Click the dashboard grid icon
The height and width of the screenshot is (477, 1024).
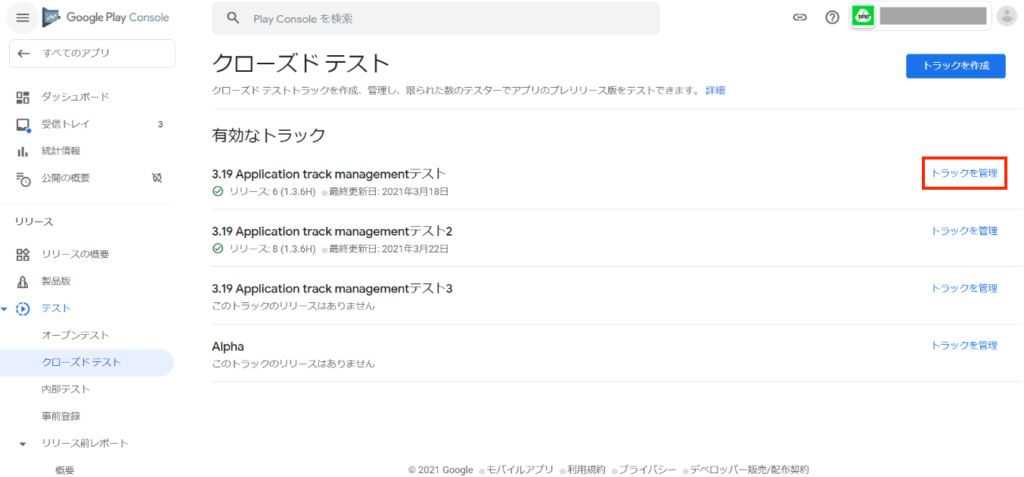23,97
